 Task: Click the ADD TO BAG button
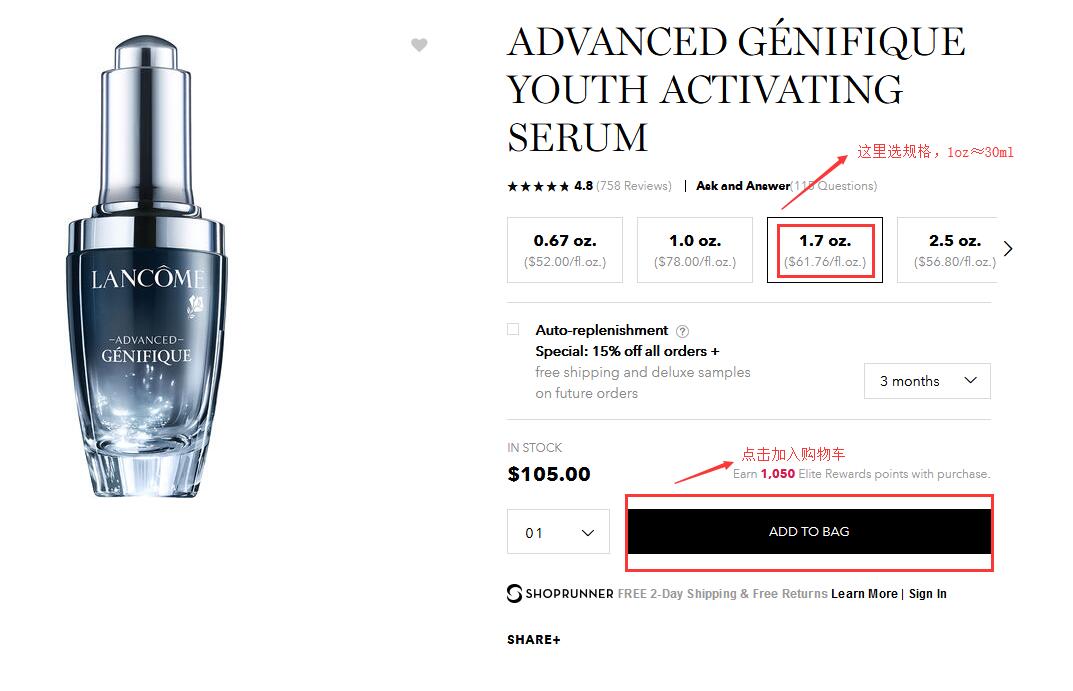coord(809,532)
